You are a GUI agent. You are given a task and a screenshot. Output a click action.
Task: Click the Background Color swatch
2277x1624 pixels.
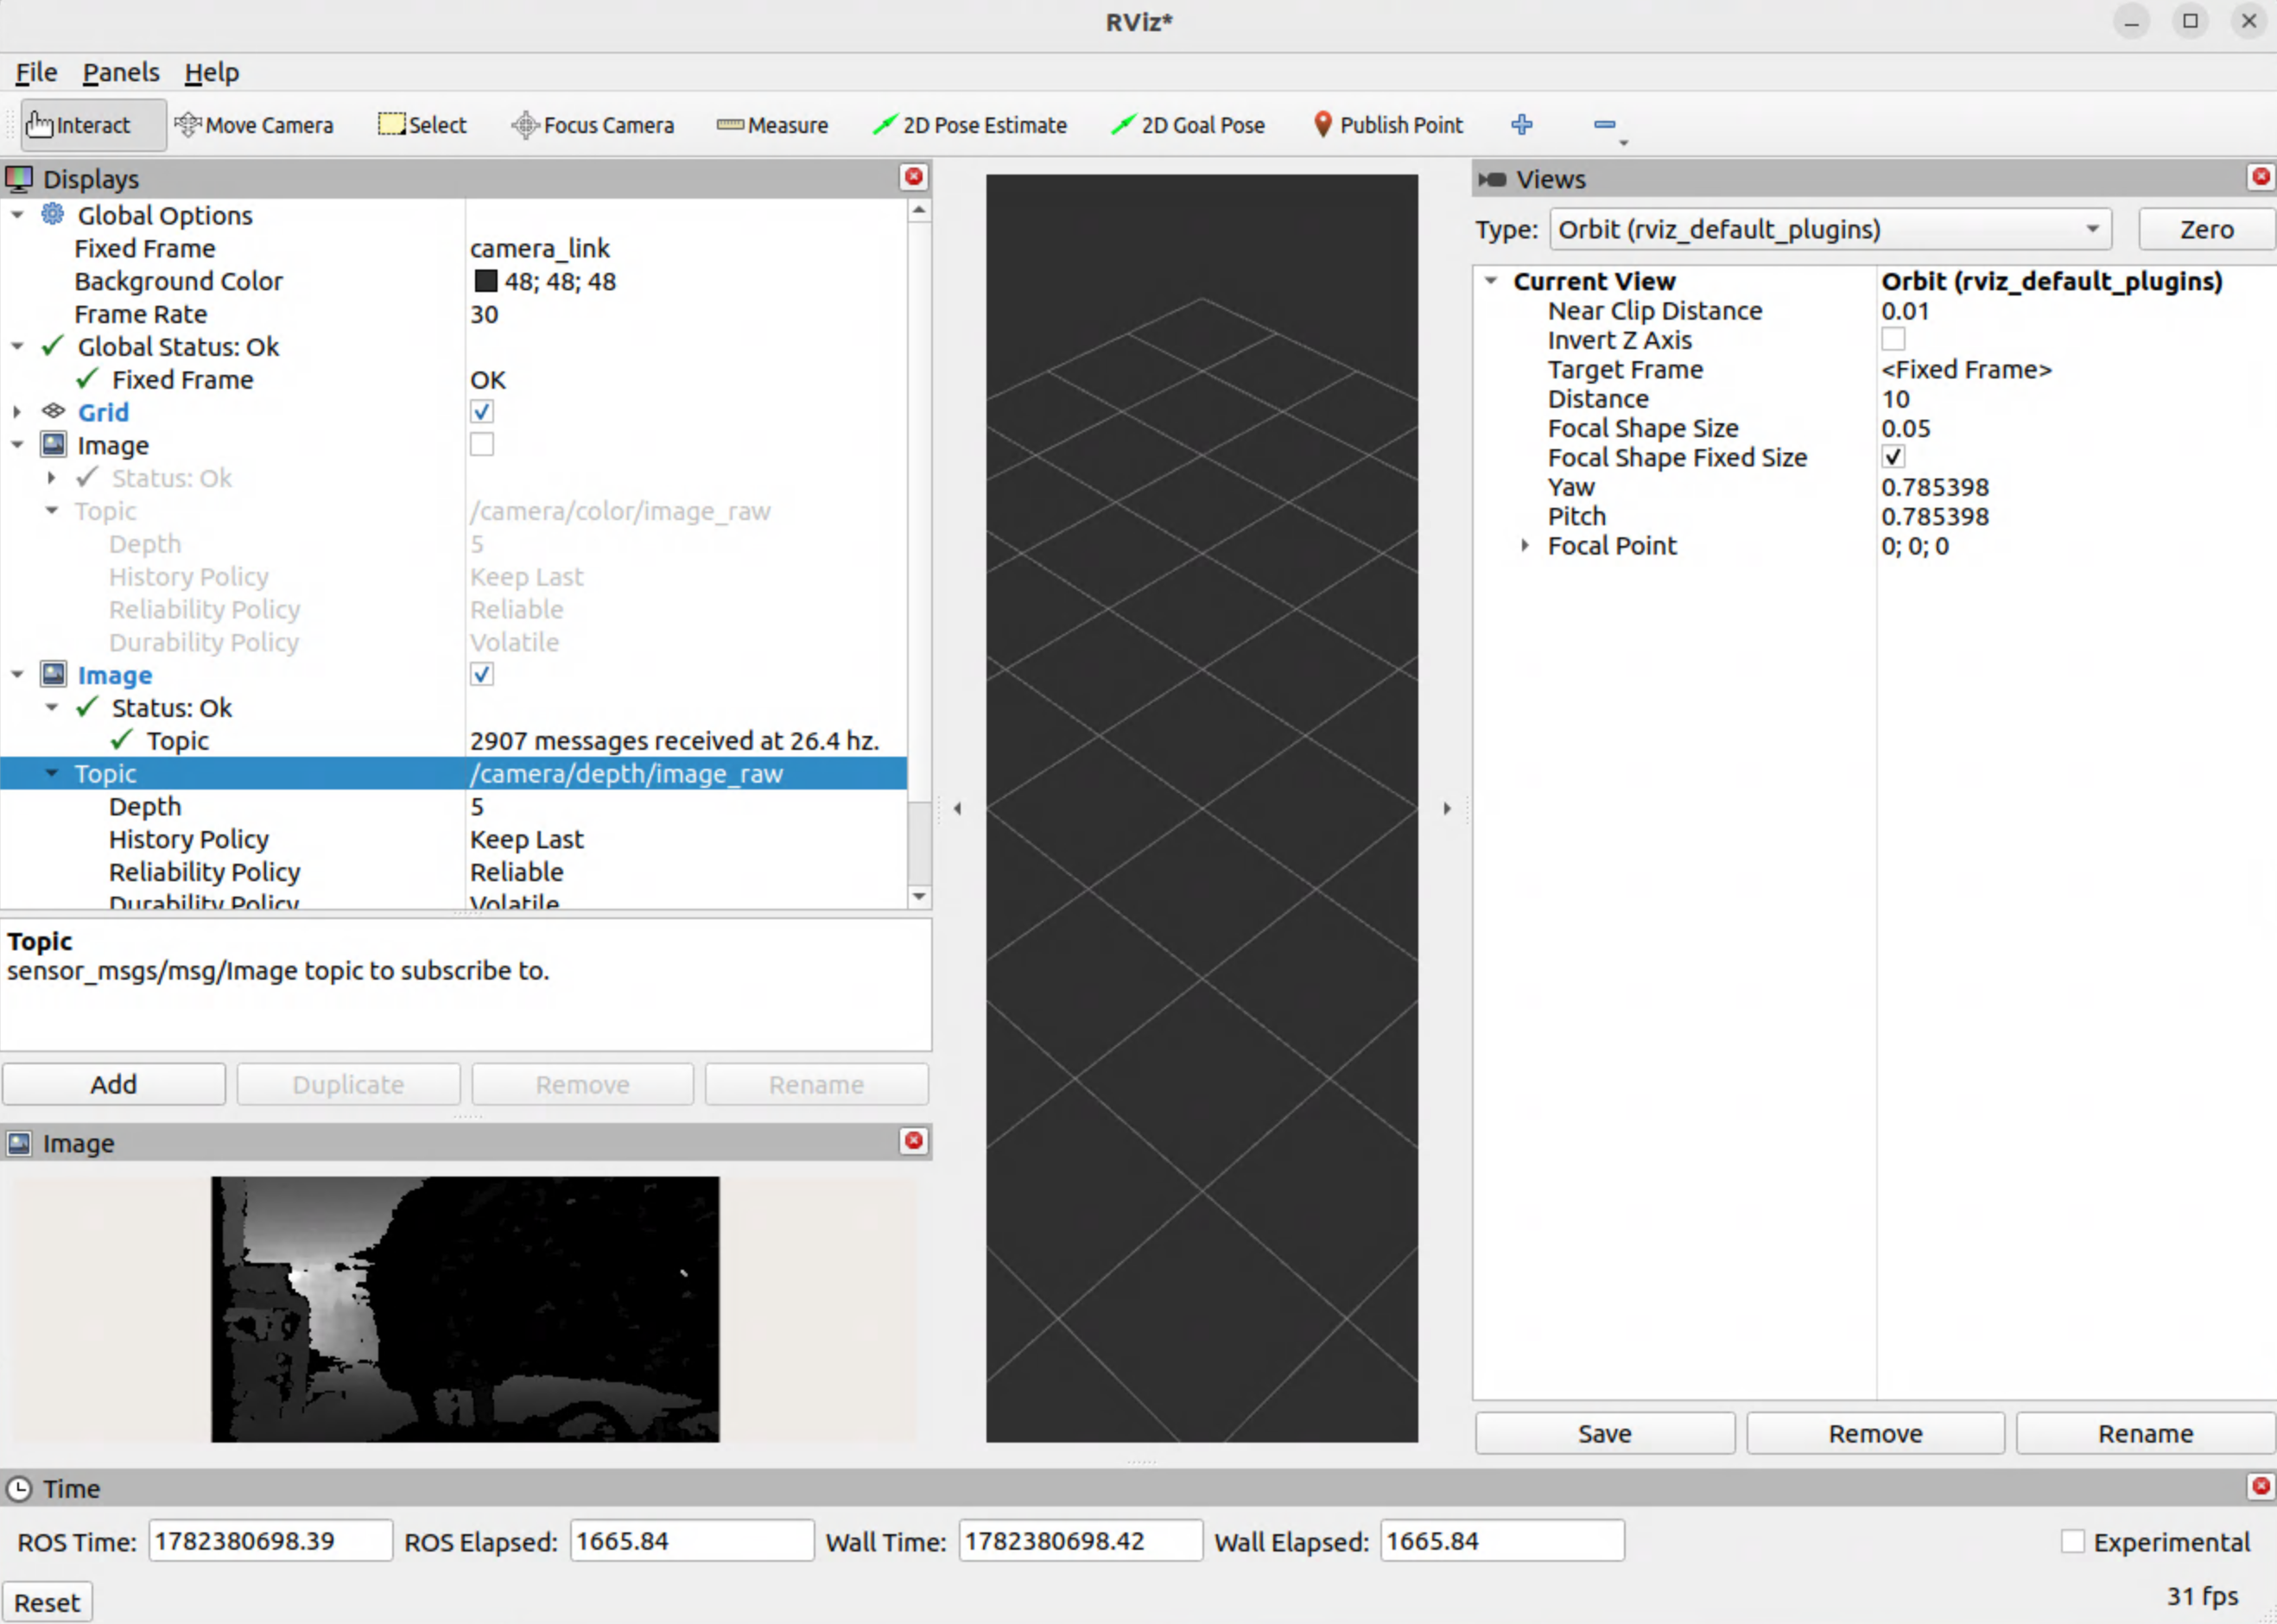(485, 281)
